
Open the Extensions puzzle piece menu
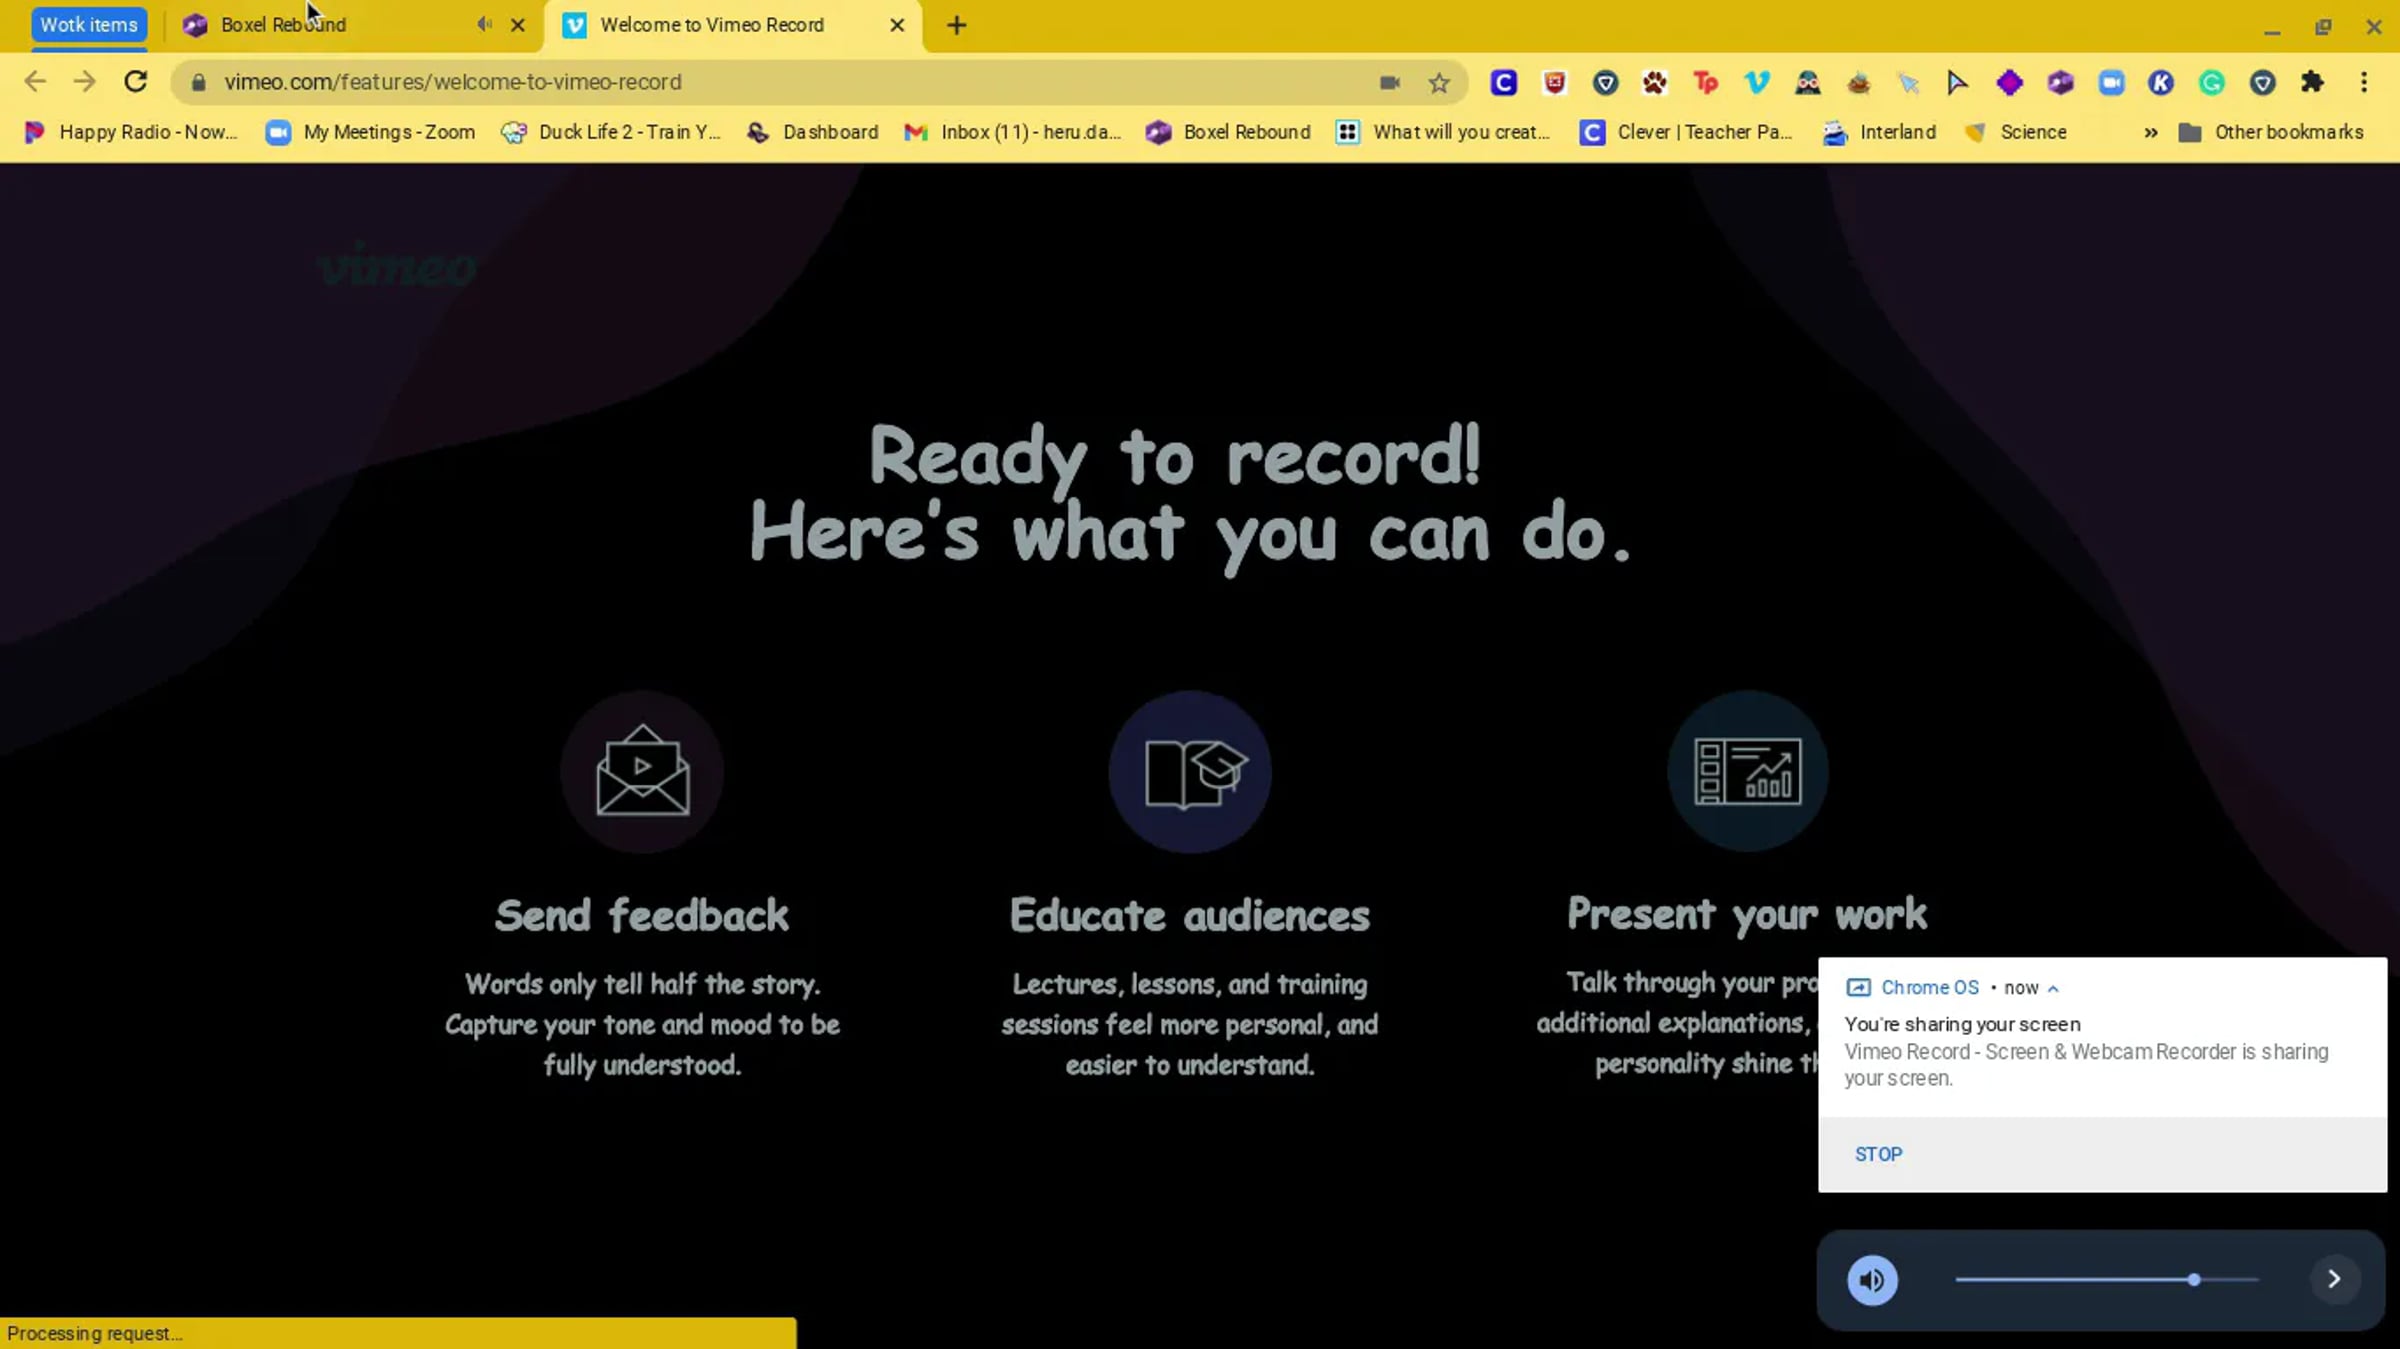pyautogui.click(x=2312, y=82)
